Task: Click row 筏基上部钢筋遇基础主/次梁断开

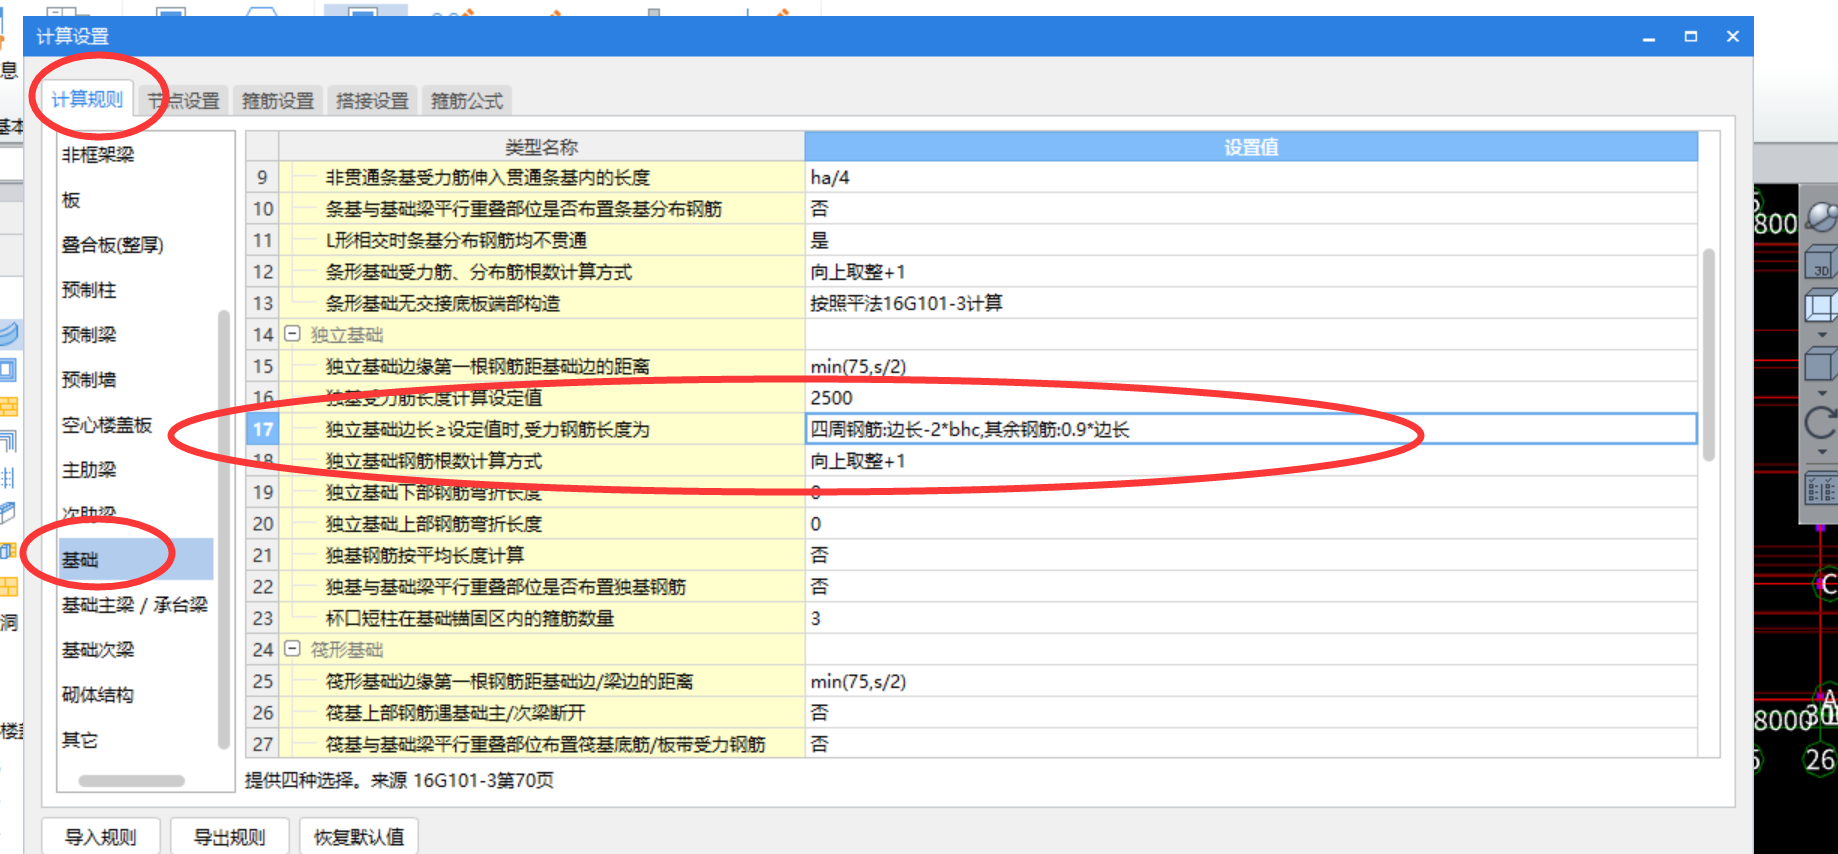Action: [541, 712]
